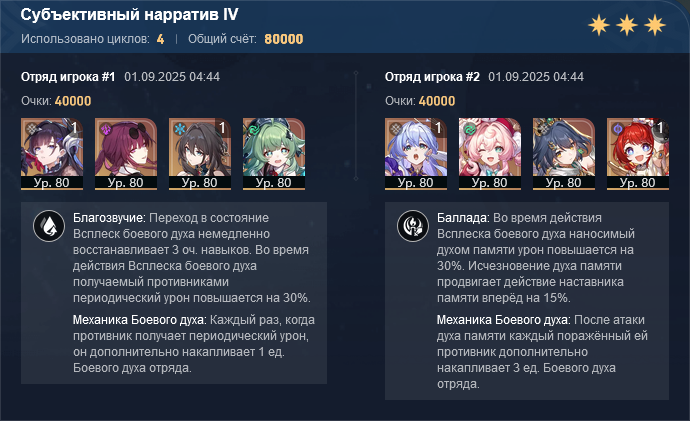Viewport: 690px width, 421px height.
Task: Click the total score 80000 value
Action: tap(284, 39)
